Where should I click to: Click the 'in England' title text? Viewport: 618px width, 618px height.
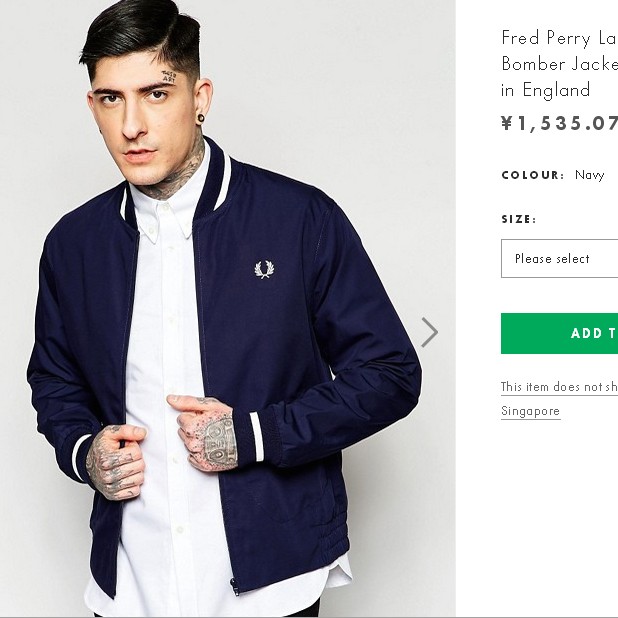click(x=545, y=90)
